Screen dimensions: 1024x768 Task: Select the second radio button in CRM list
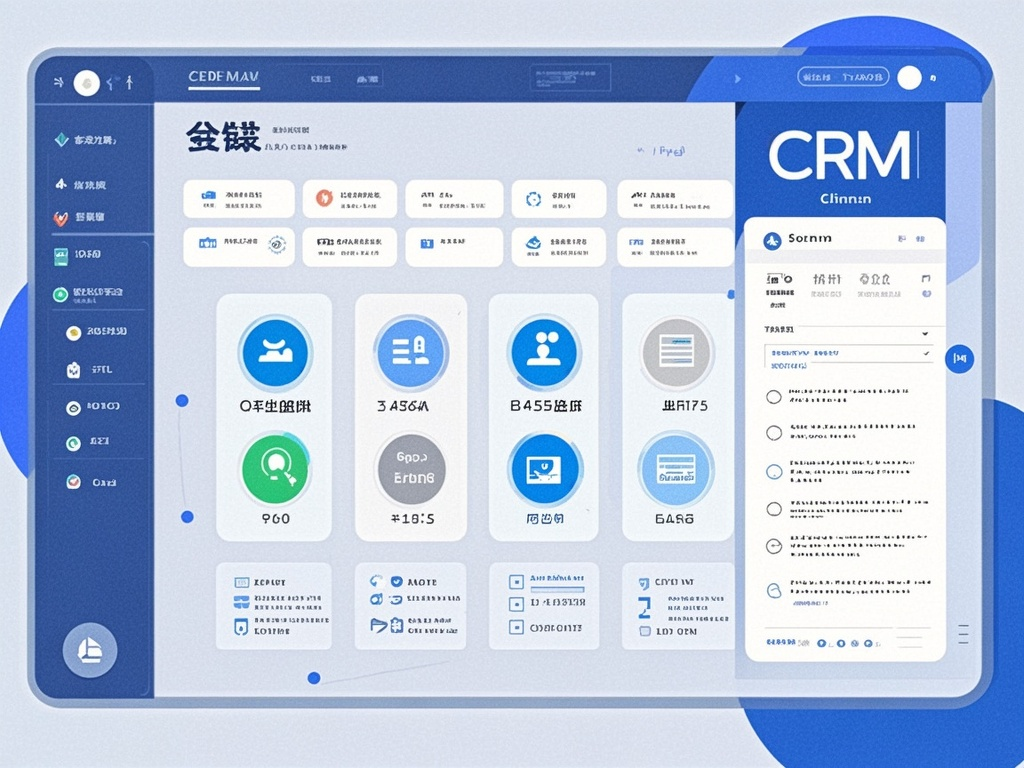point(773,433)
